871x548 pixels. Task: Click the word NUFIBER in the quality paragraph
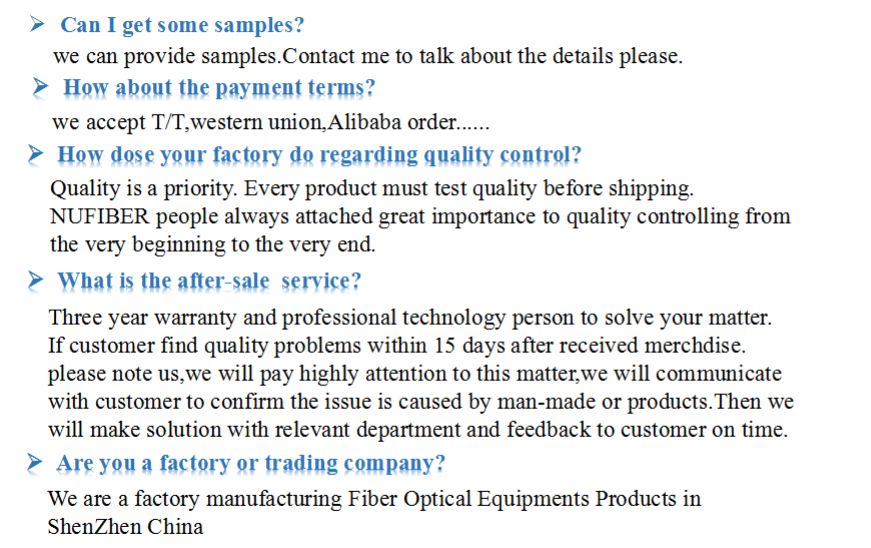[99, 217]
